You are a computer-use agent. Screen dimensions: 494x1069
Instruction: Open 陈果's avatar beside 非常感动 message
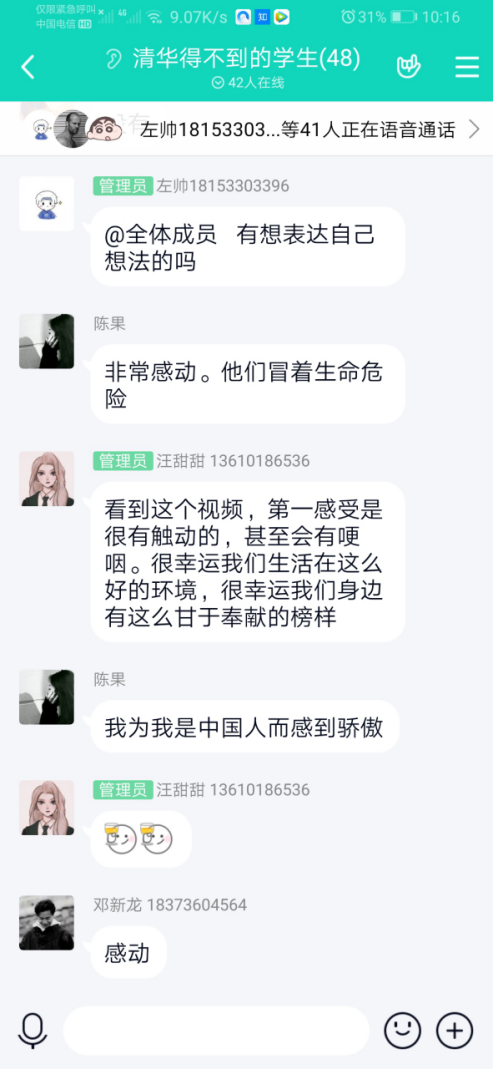[x=46, y=341]
